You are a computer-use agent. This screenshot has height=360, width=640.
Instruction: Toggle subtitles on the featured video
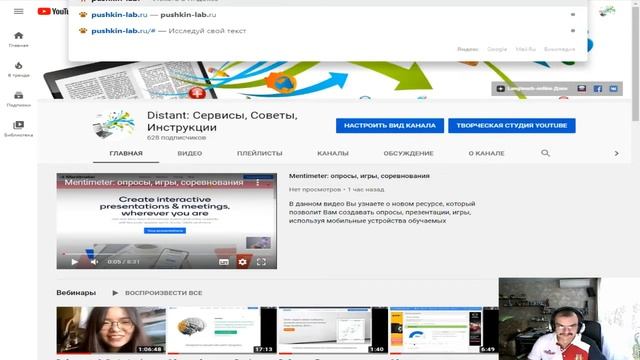click(224, 262)
